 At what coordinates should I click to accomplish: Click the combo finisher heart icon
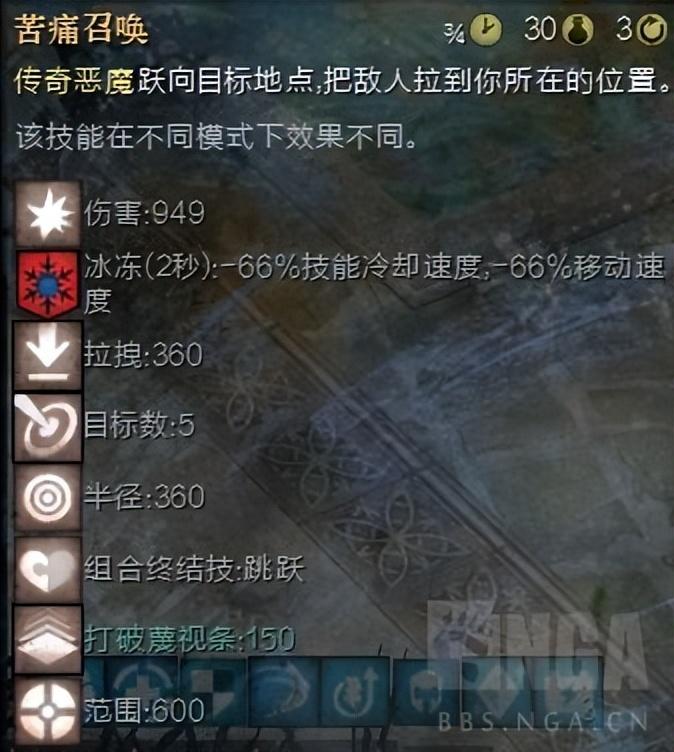coord(47,569)
